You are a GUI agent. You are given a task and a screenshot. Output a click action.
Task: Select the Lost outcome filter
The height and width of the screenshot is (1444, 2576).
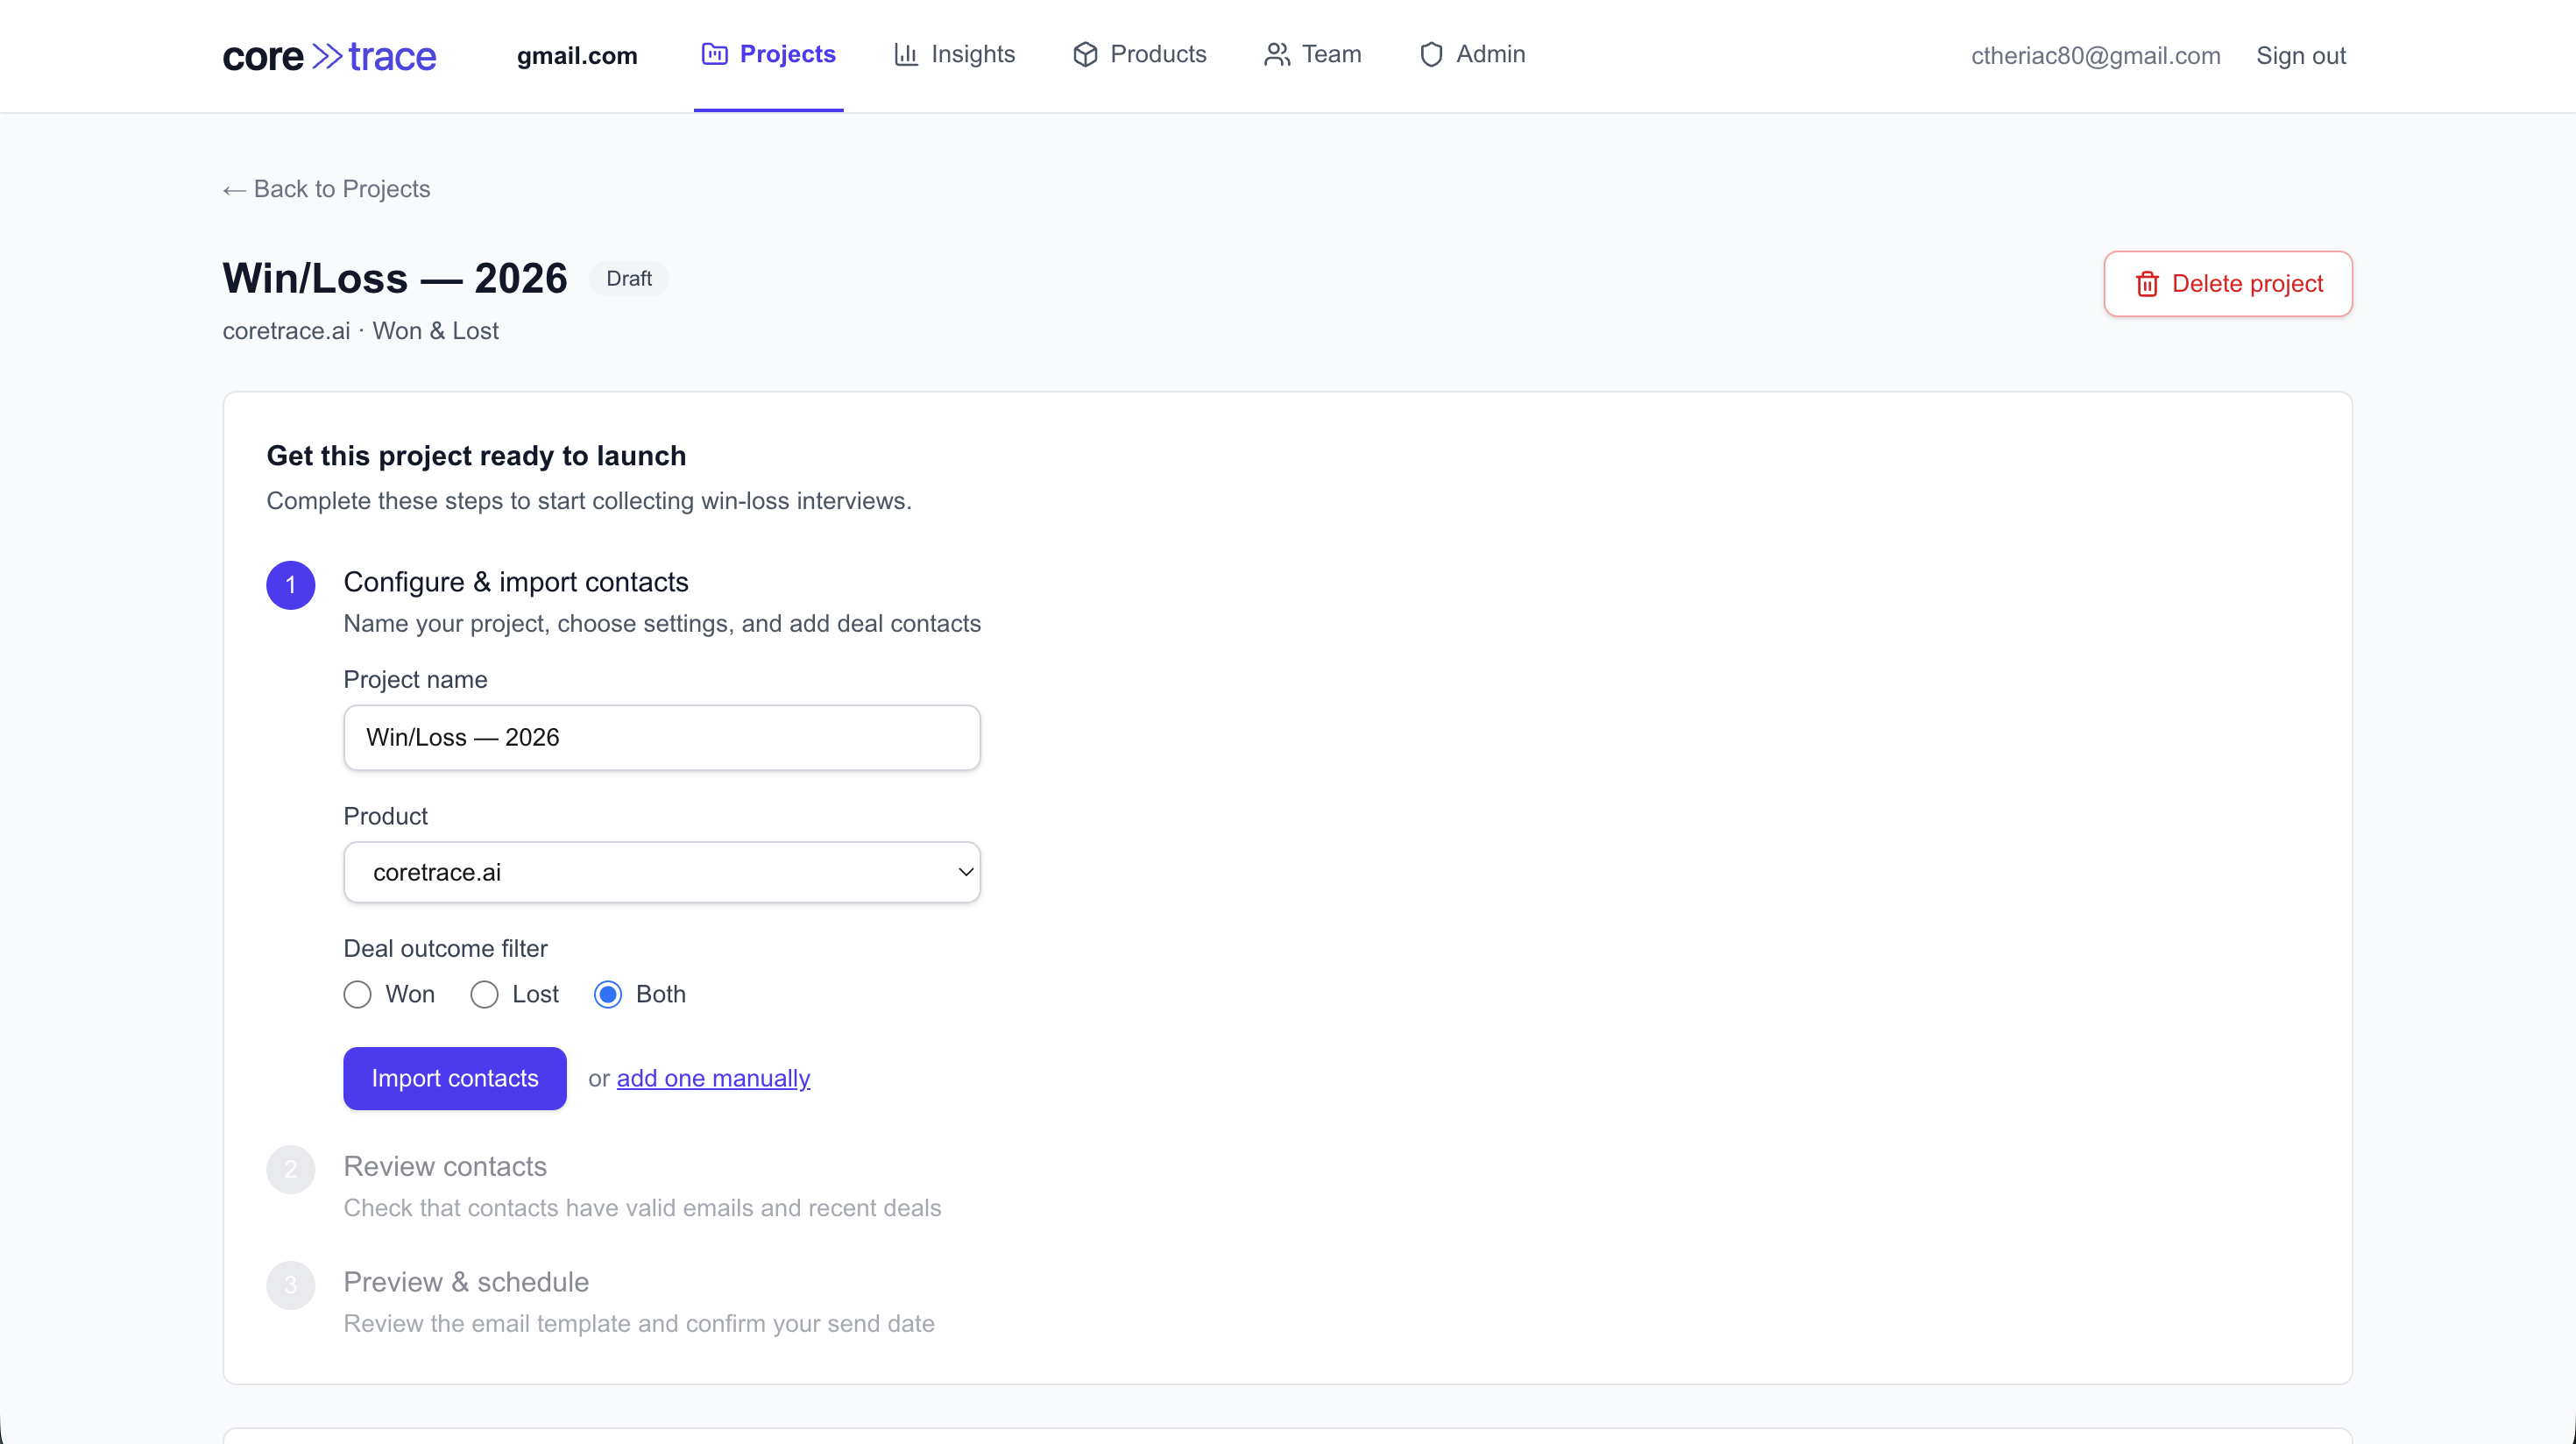[484, 994]
